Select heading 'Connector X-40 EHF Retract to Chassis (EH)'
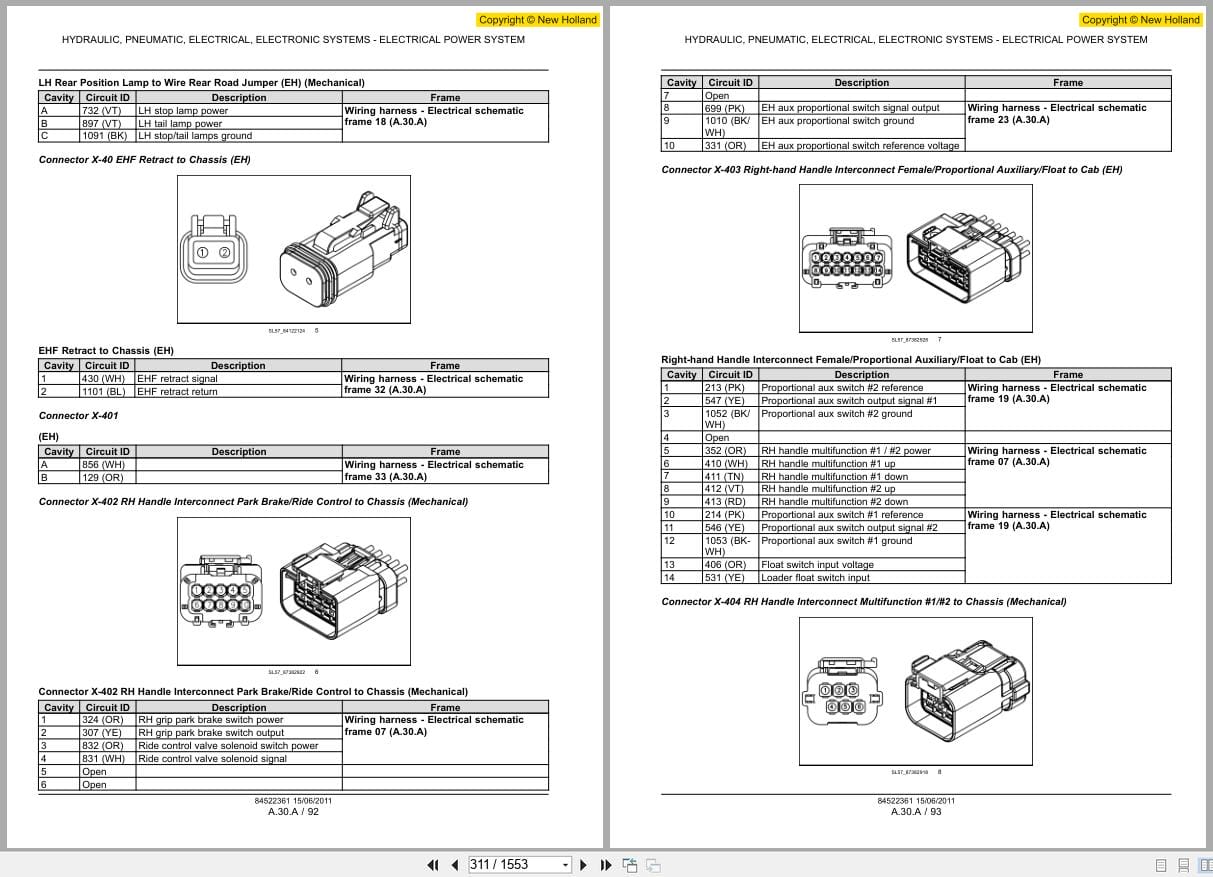This screenshot has height=877, width=1213. (x=145, y=159)
